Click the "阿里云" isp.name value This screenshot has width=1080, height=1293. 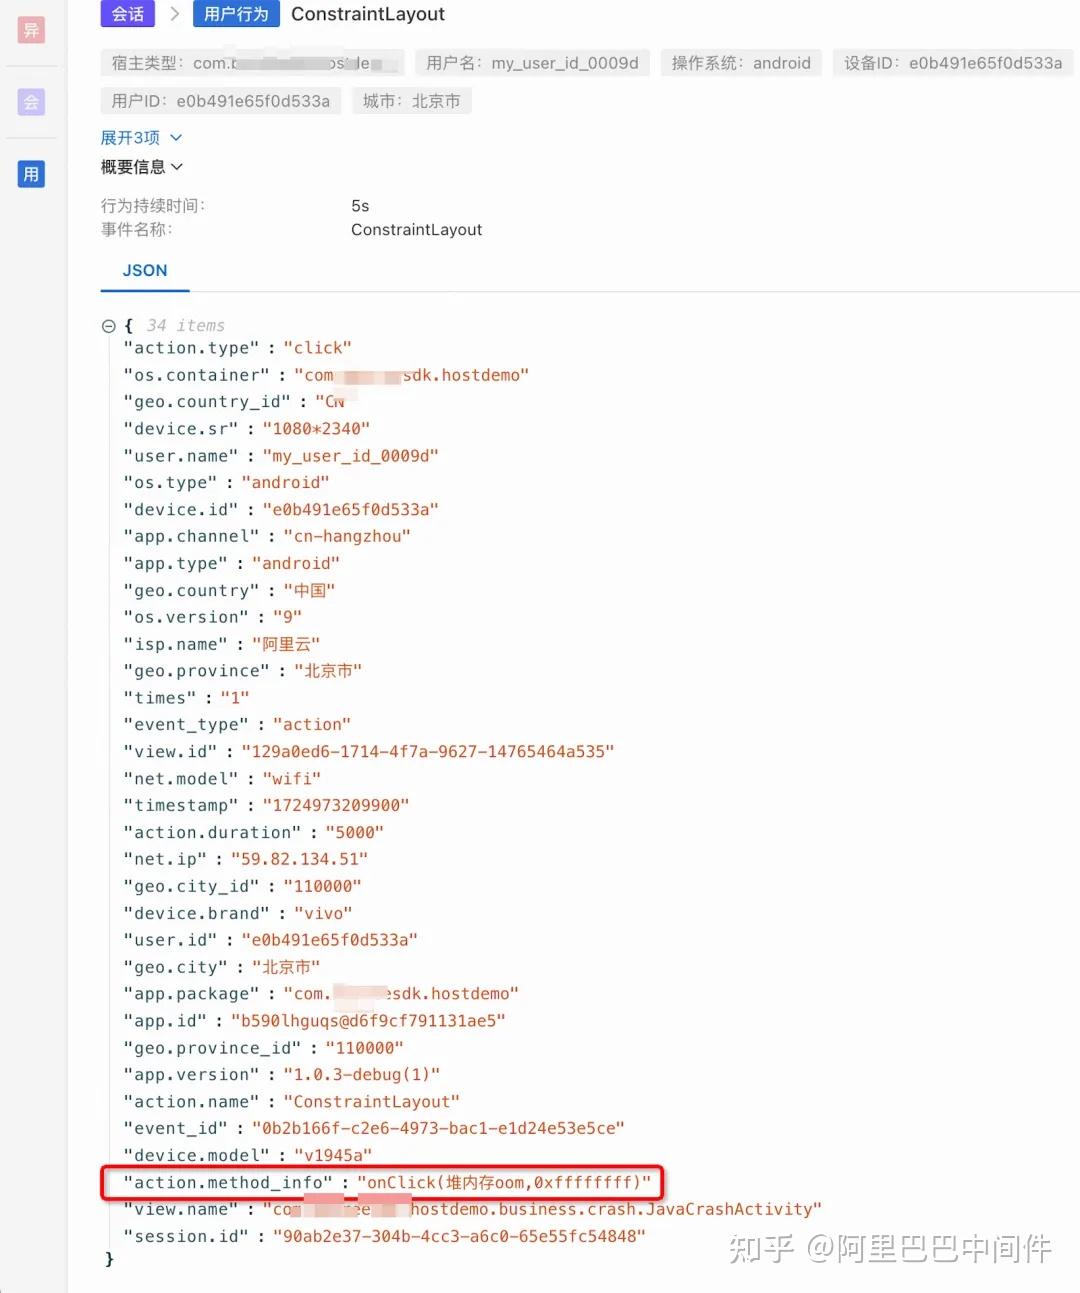pyautogui.click(x=286, y=645)
